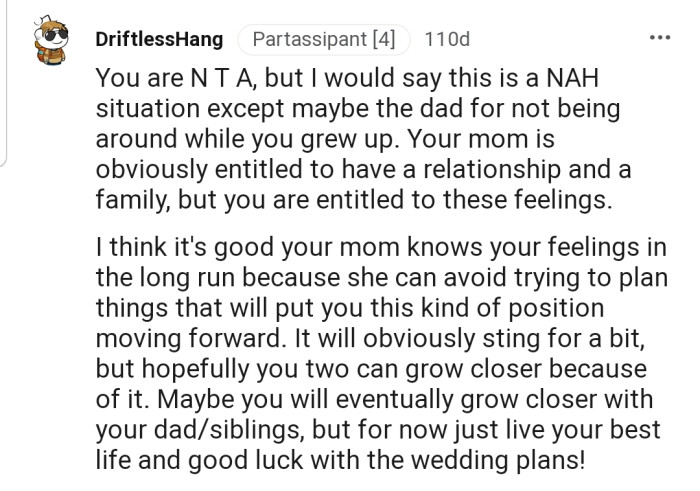Viewport: 700px width, 491px height.
Task: Open the three-dot comment options menu
Action: click(x=660, y=39)
